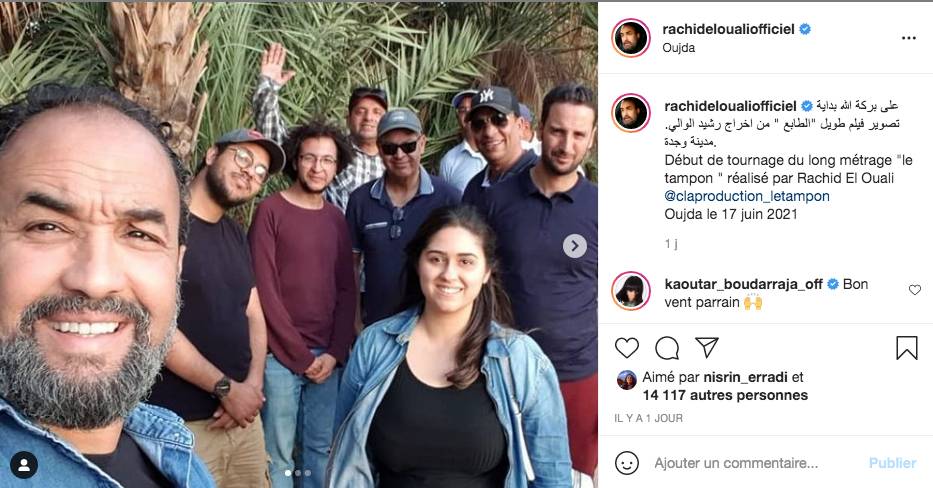This screenshot has height=488, width=933.
Task: Open the Oujda location link
Action: pos(678,48)
